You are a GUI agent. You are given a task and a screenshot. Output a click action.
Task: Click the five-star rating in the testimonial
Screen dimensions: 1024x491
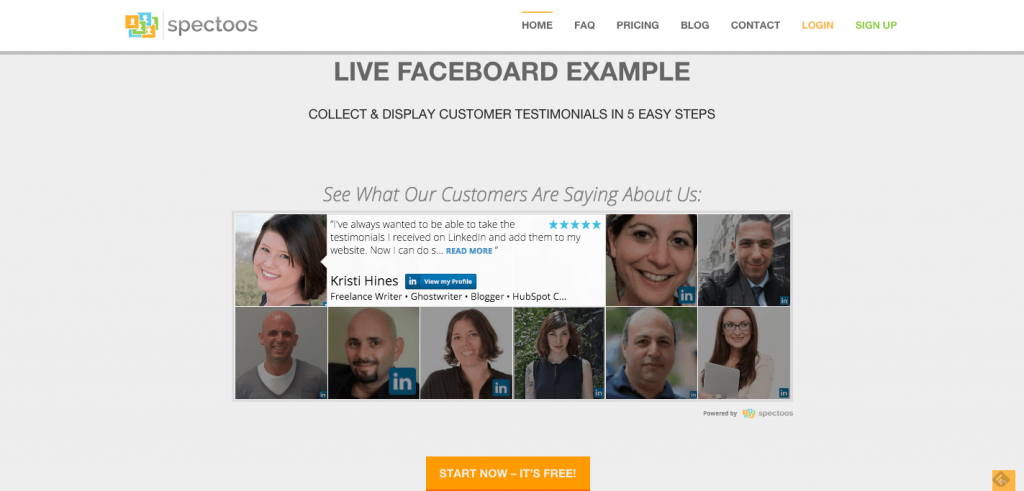point(575,225)
